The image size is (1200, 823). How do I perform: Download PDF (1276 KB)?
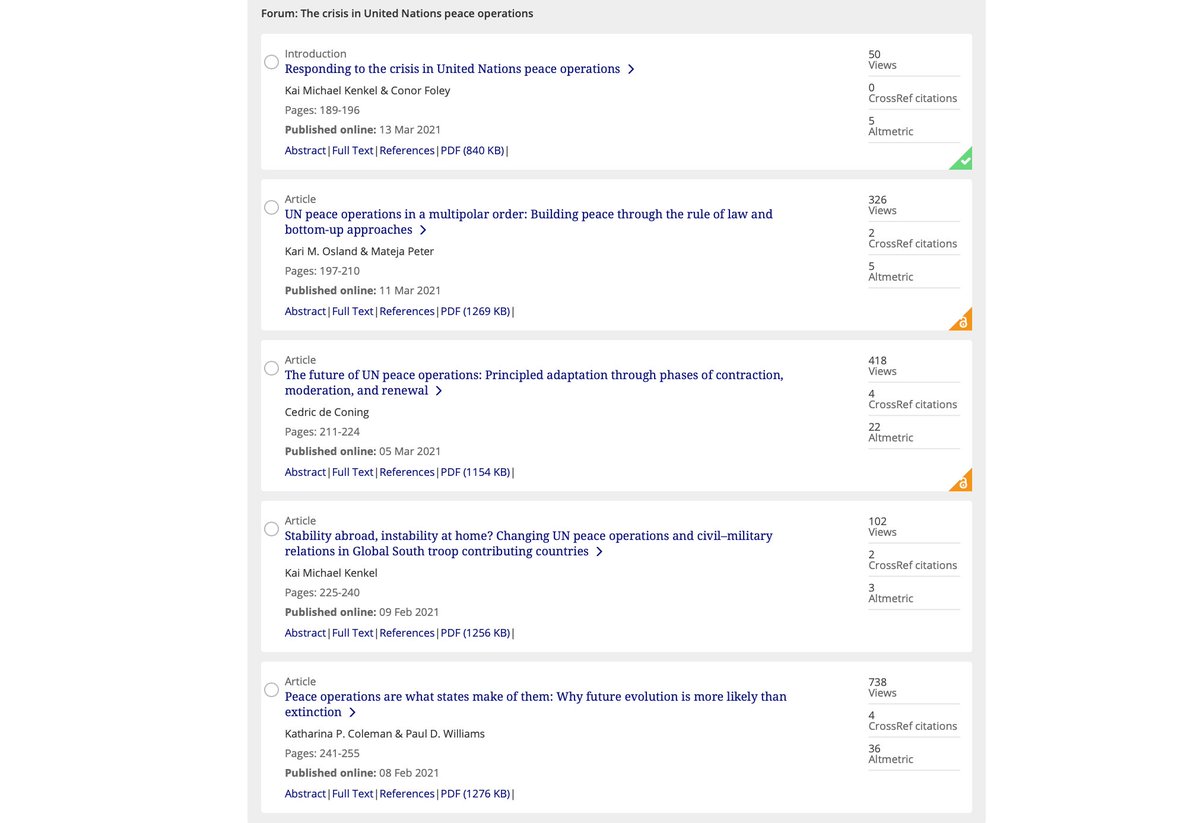point(475,794)
